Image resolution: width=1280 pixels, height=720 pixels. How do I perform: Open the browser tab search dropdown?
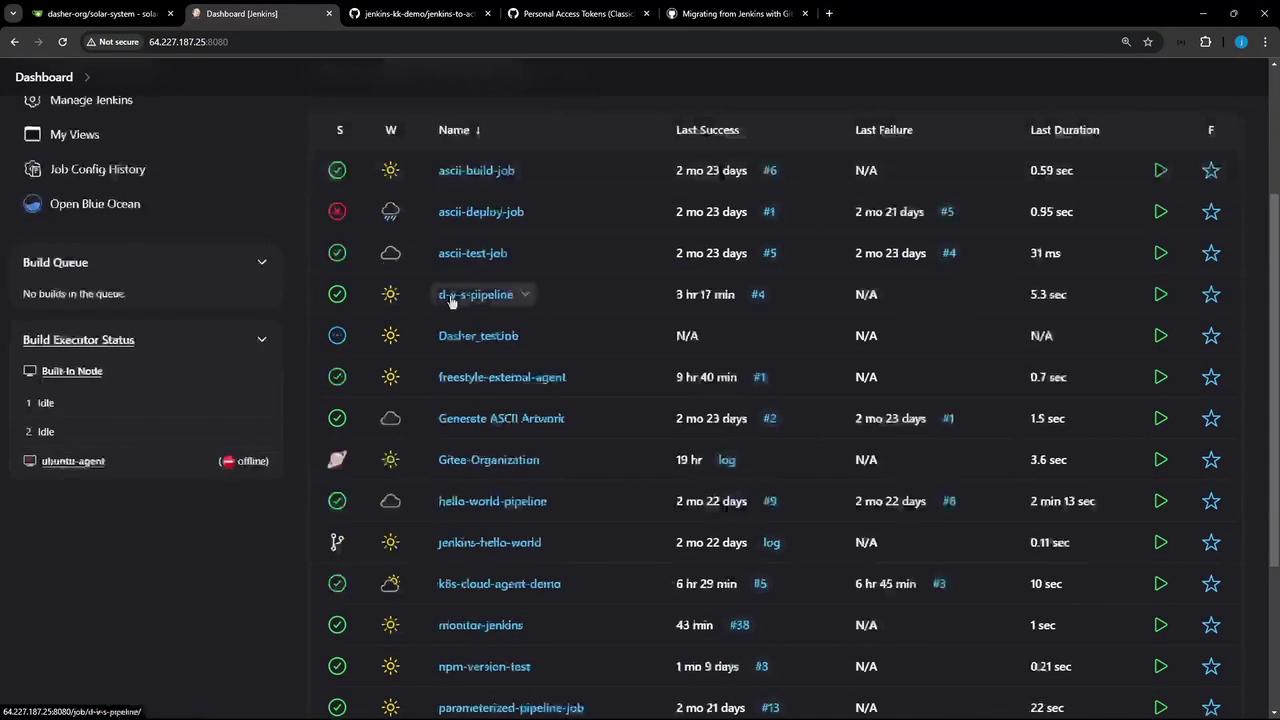[x=13, y=14]
